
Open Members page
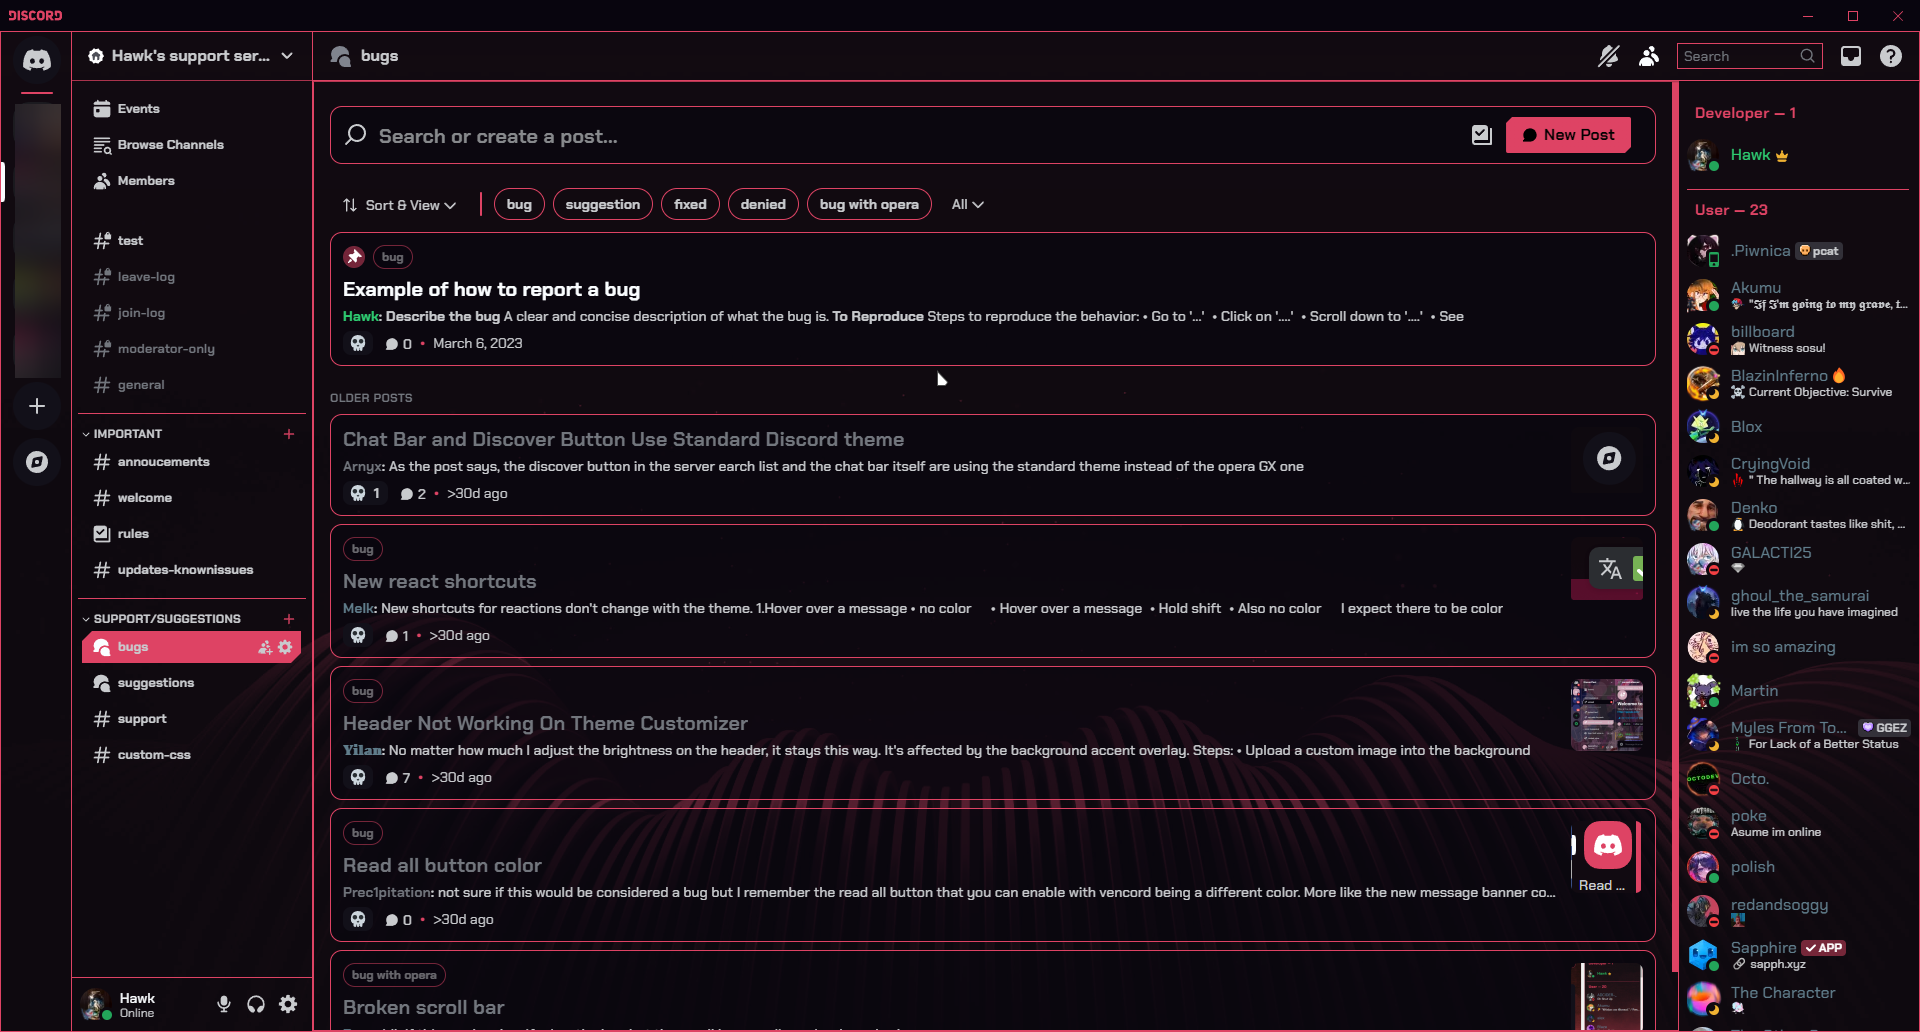coord(192,181)
